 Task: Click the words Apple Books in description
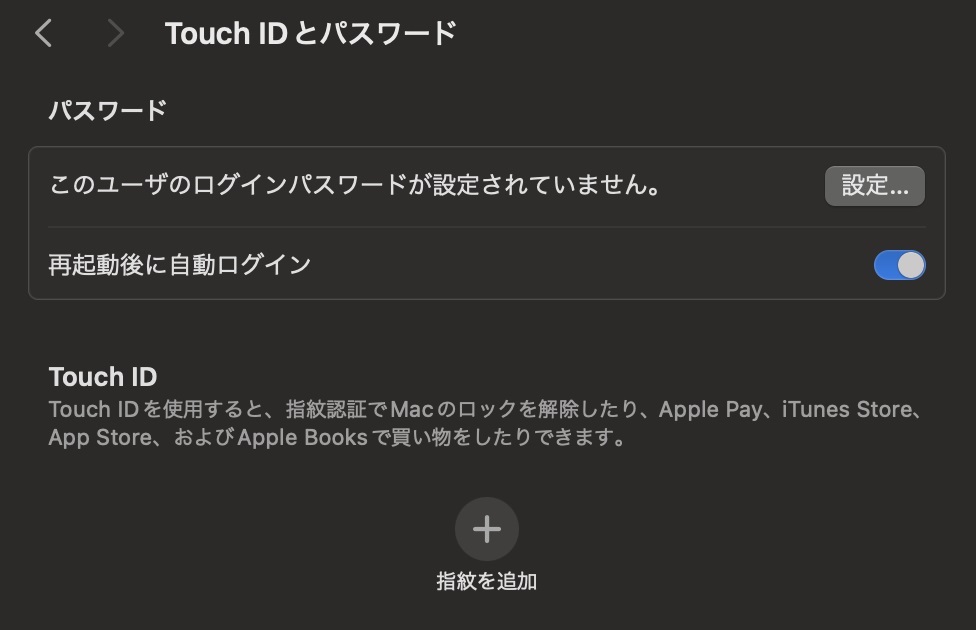[x=303, y=438]
